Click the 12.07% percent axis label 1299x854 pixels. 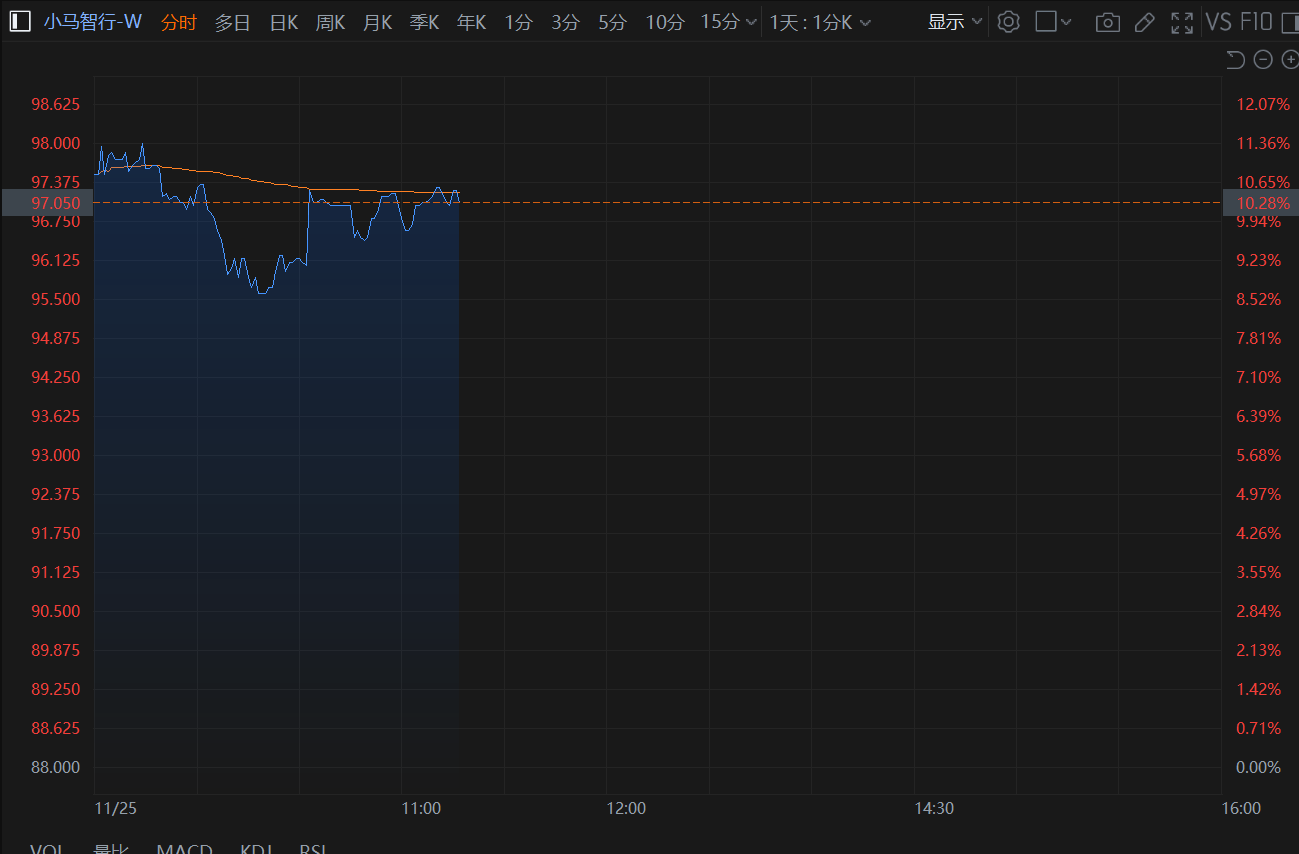[1263, 105]
